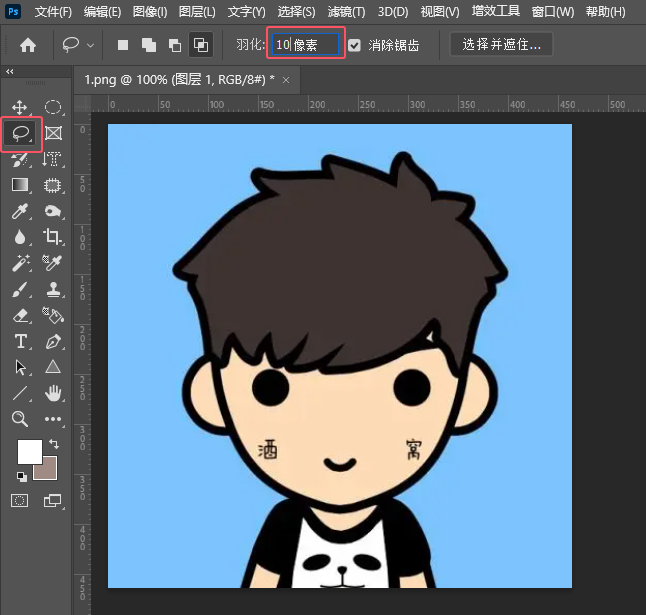Screen dimensions: 646x615
Task: Select the Eyedropper tool
Action: tap(20, 211)
